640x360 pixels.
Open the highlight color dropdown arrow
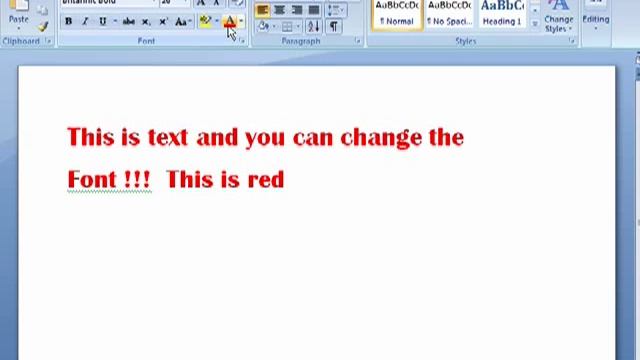(x=216, y=21)
